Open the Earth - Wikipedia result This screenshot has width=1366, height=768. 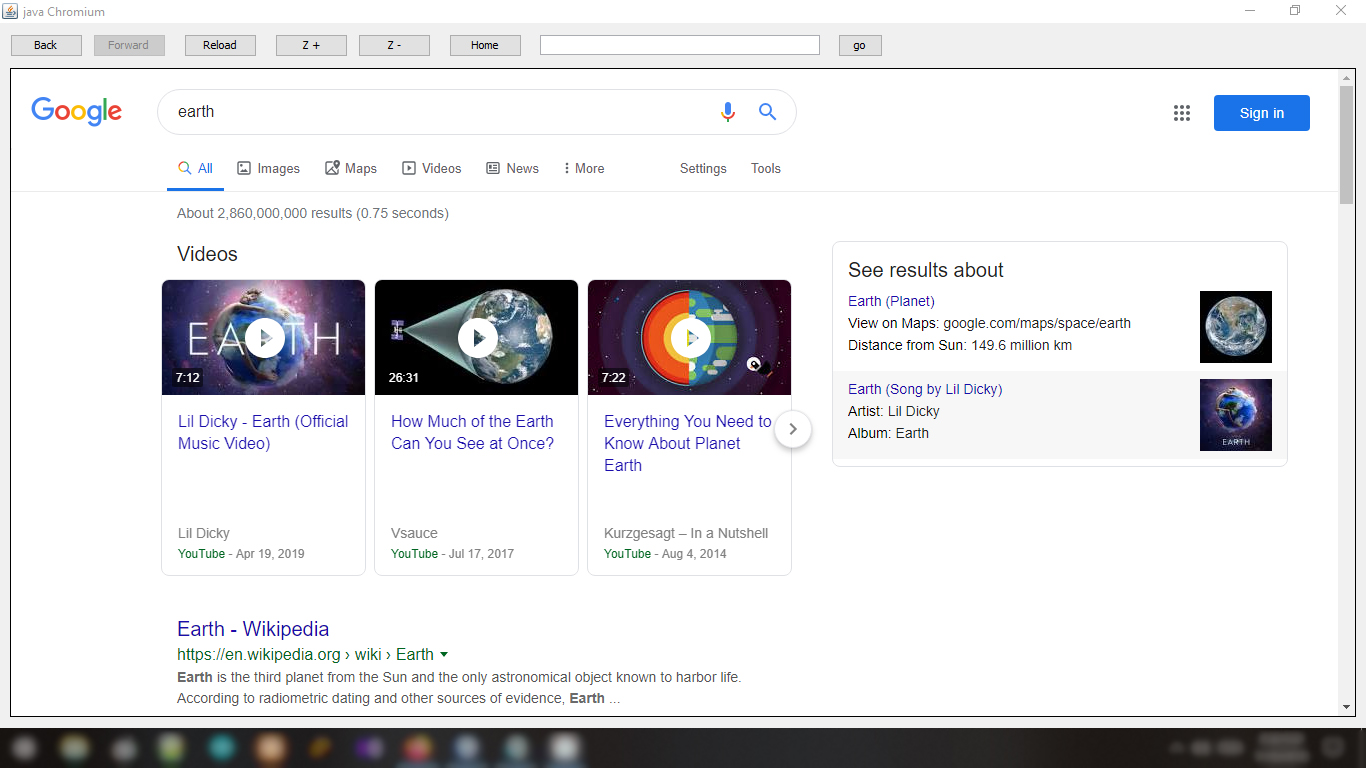pos(253,629)
